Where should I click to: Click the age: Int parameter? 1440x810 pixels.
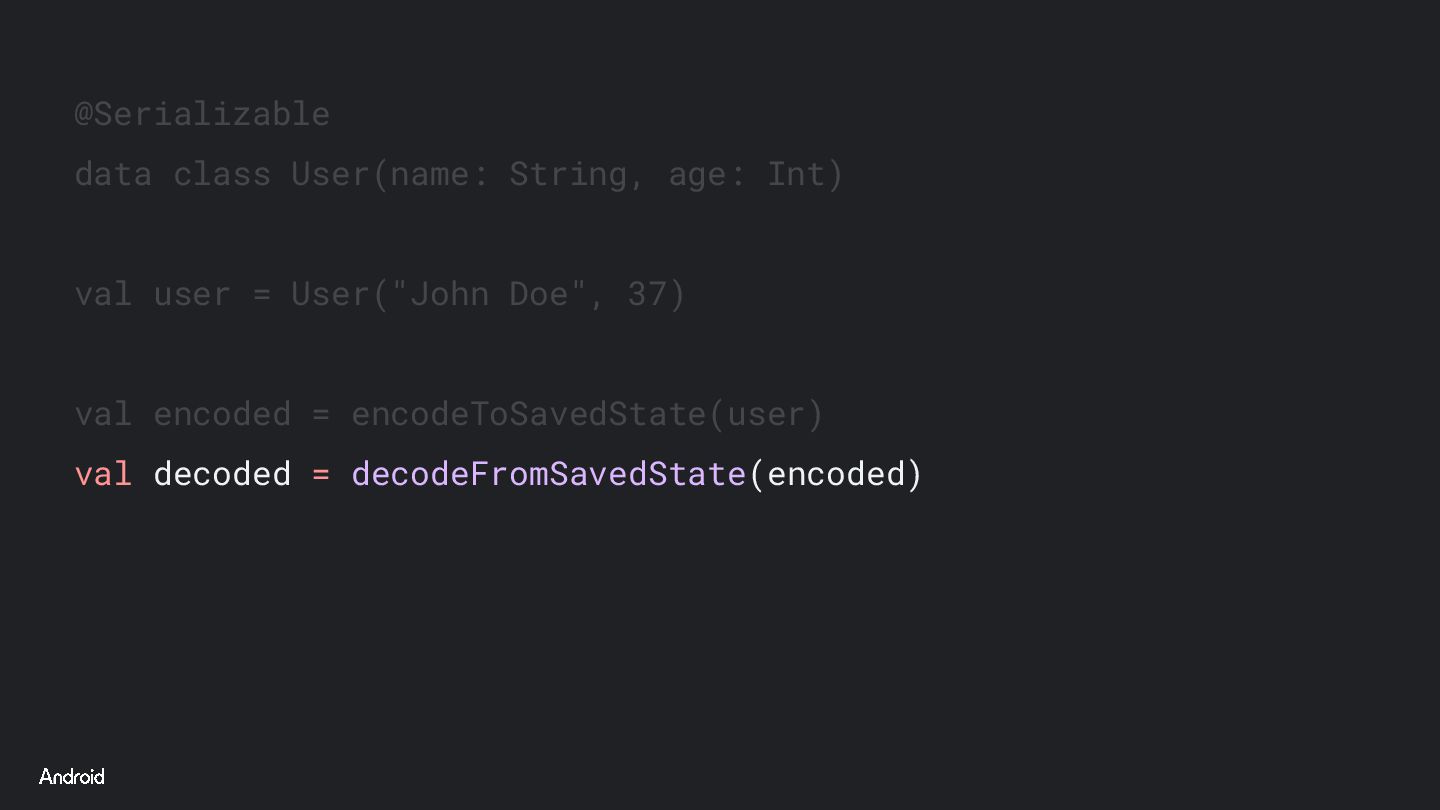tap(746, 174)
